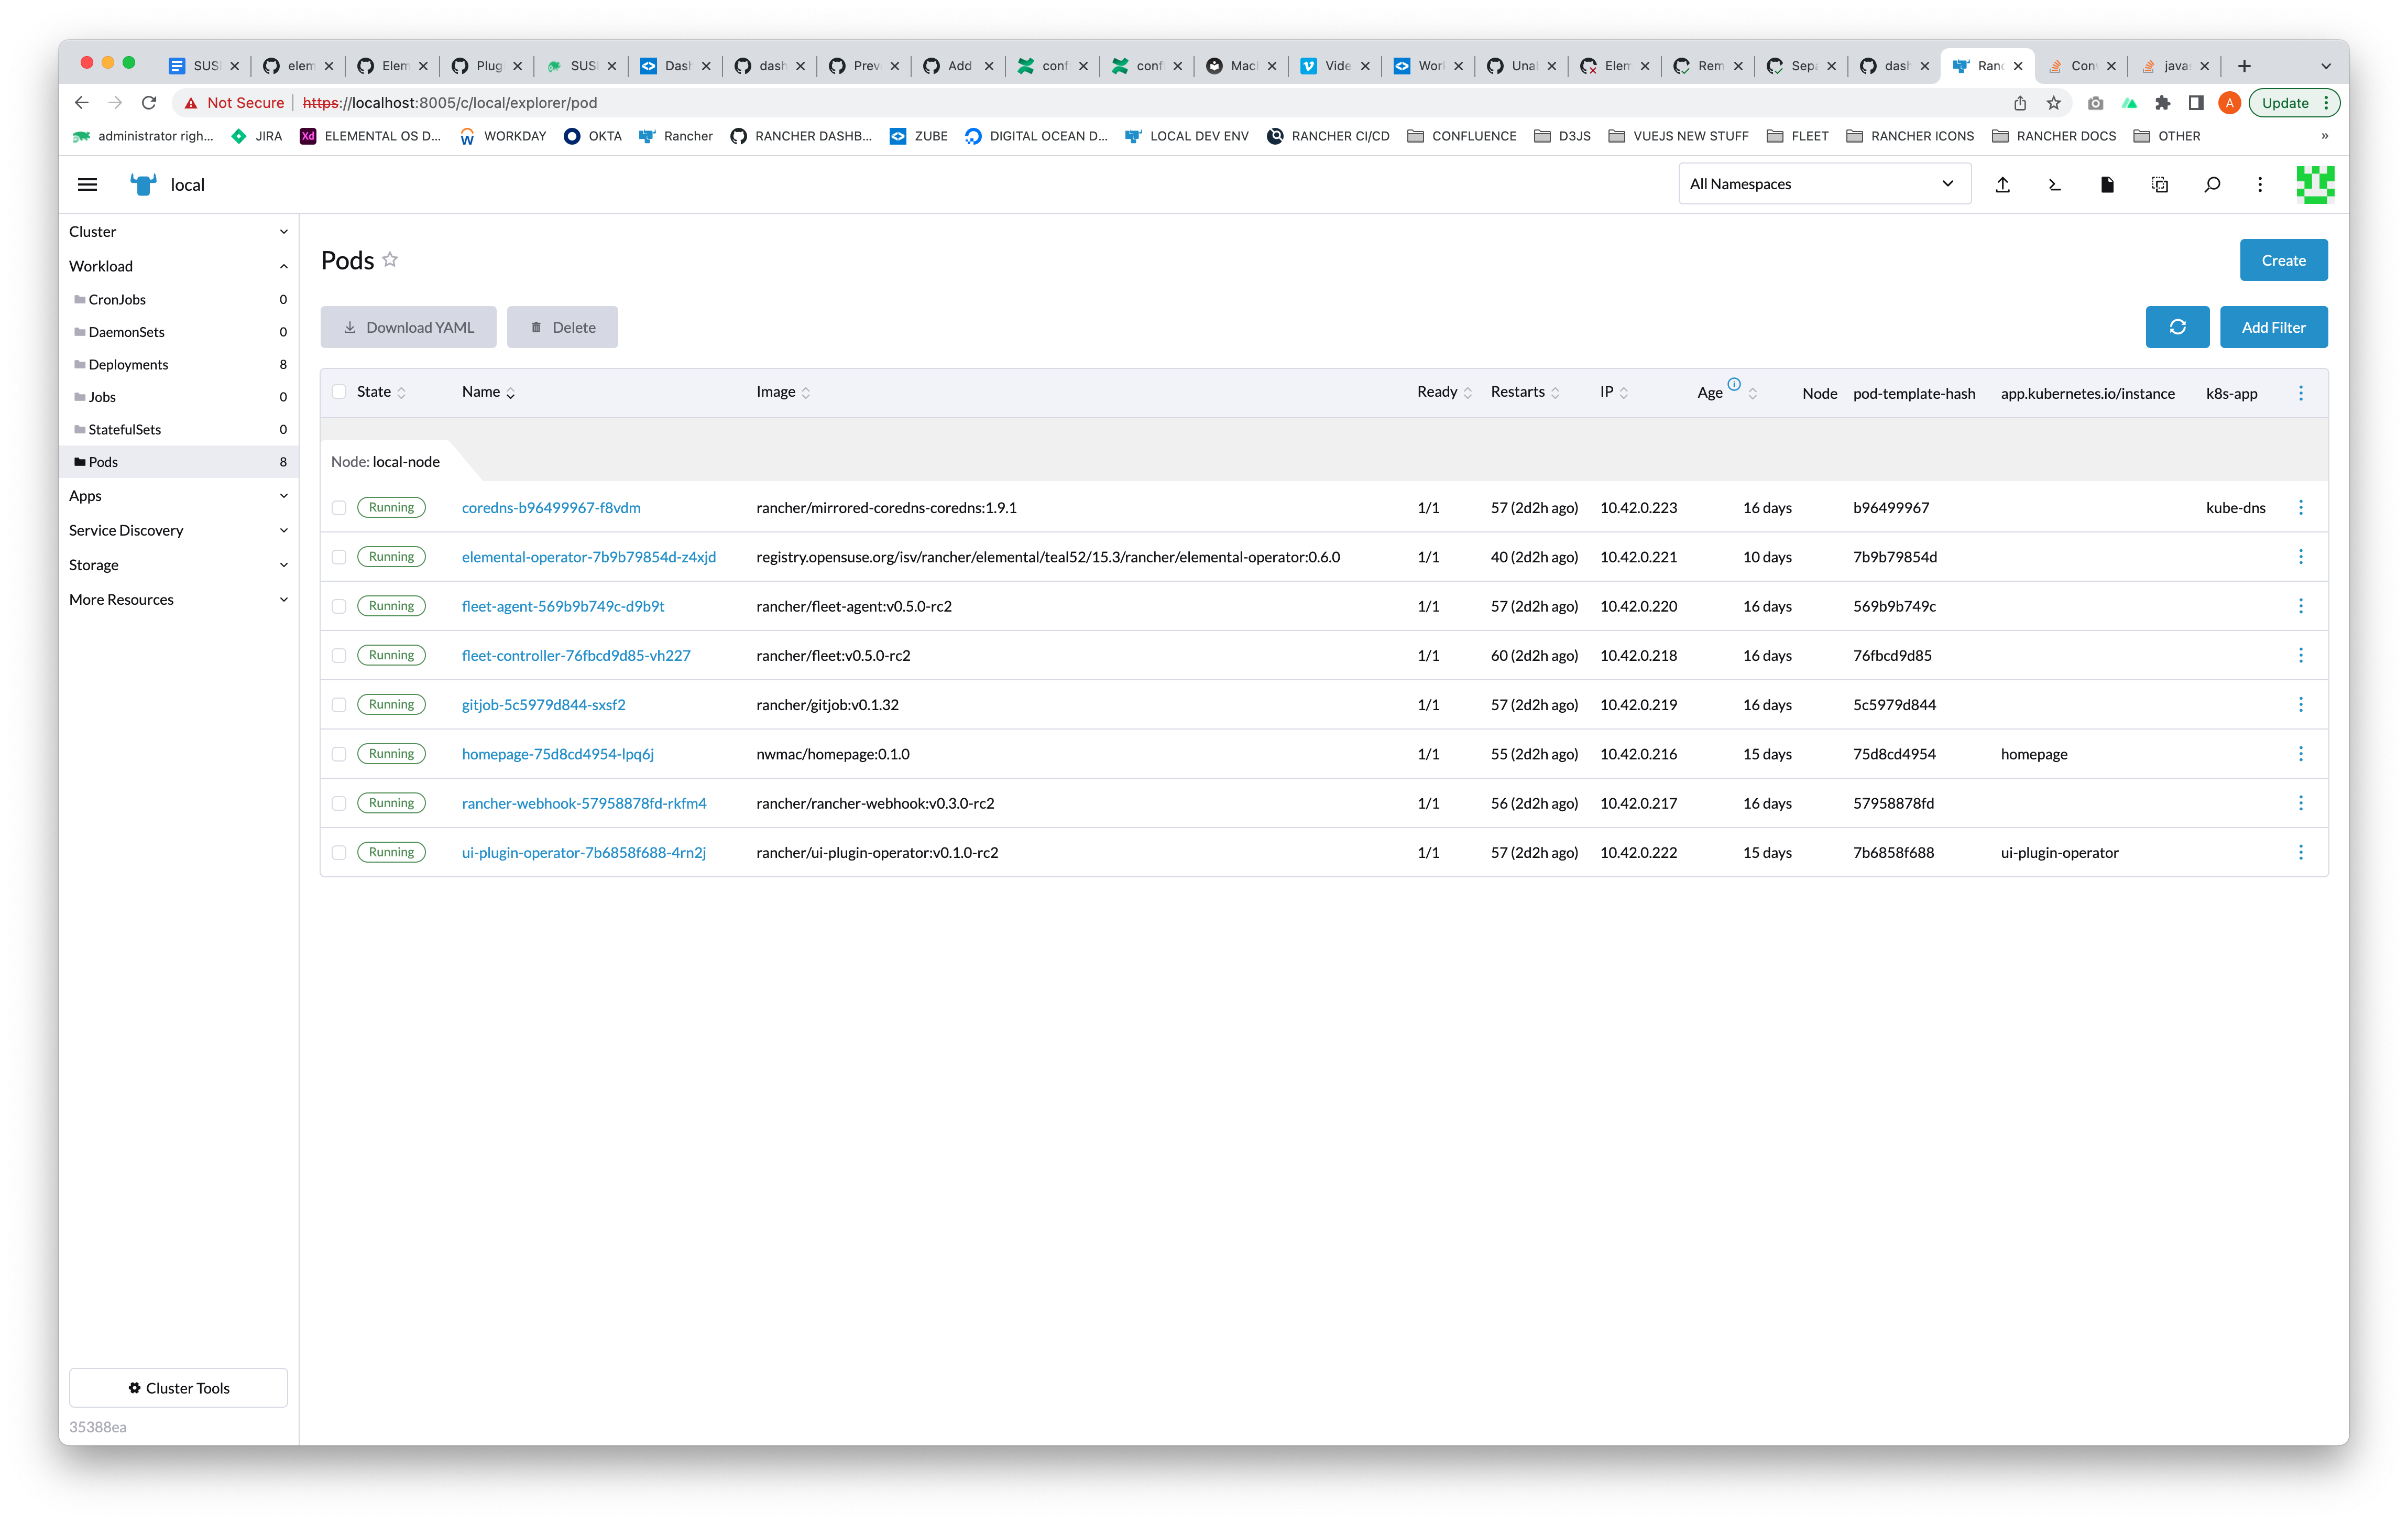The image size is (2408, 1523).
Task: Tick the checkbox for the fleet-agent pod
Action: point(339,606)
